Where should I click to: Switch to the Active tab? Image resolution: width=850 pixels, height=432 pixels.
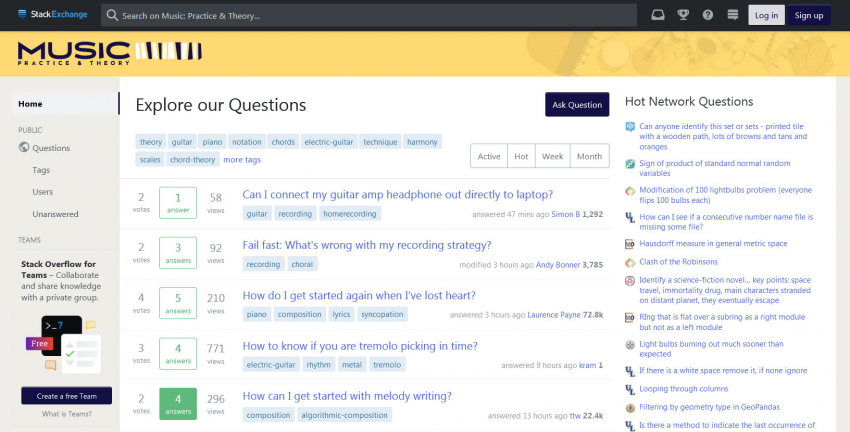click(x=489, y=156)
